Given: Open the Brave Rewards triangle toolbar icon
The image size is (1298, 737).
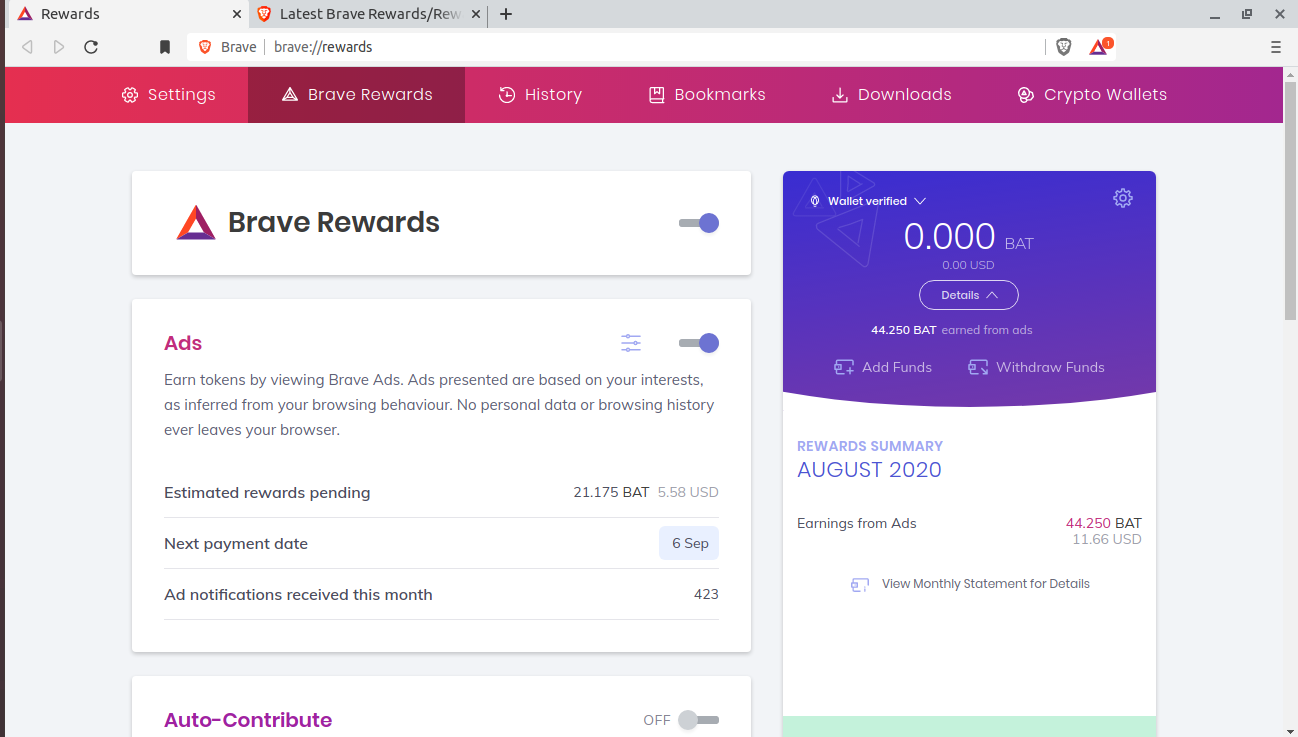Looking at the screenshot, I should pyautogui.click(x=1100, y=46).
